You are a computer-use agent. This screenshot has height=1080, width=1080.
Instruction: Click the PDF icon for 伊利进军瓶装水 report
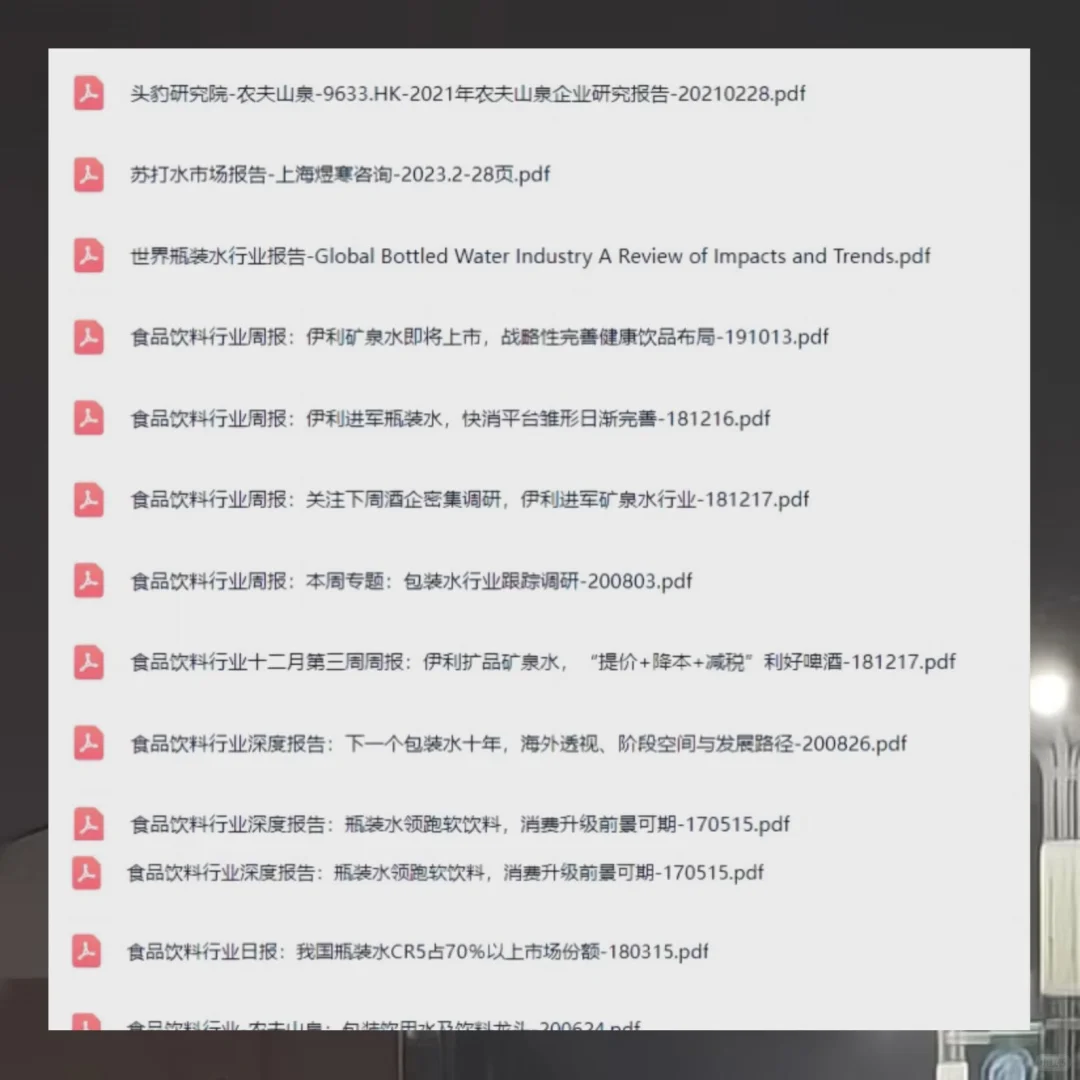click(88, 418)
